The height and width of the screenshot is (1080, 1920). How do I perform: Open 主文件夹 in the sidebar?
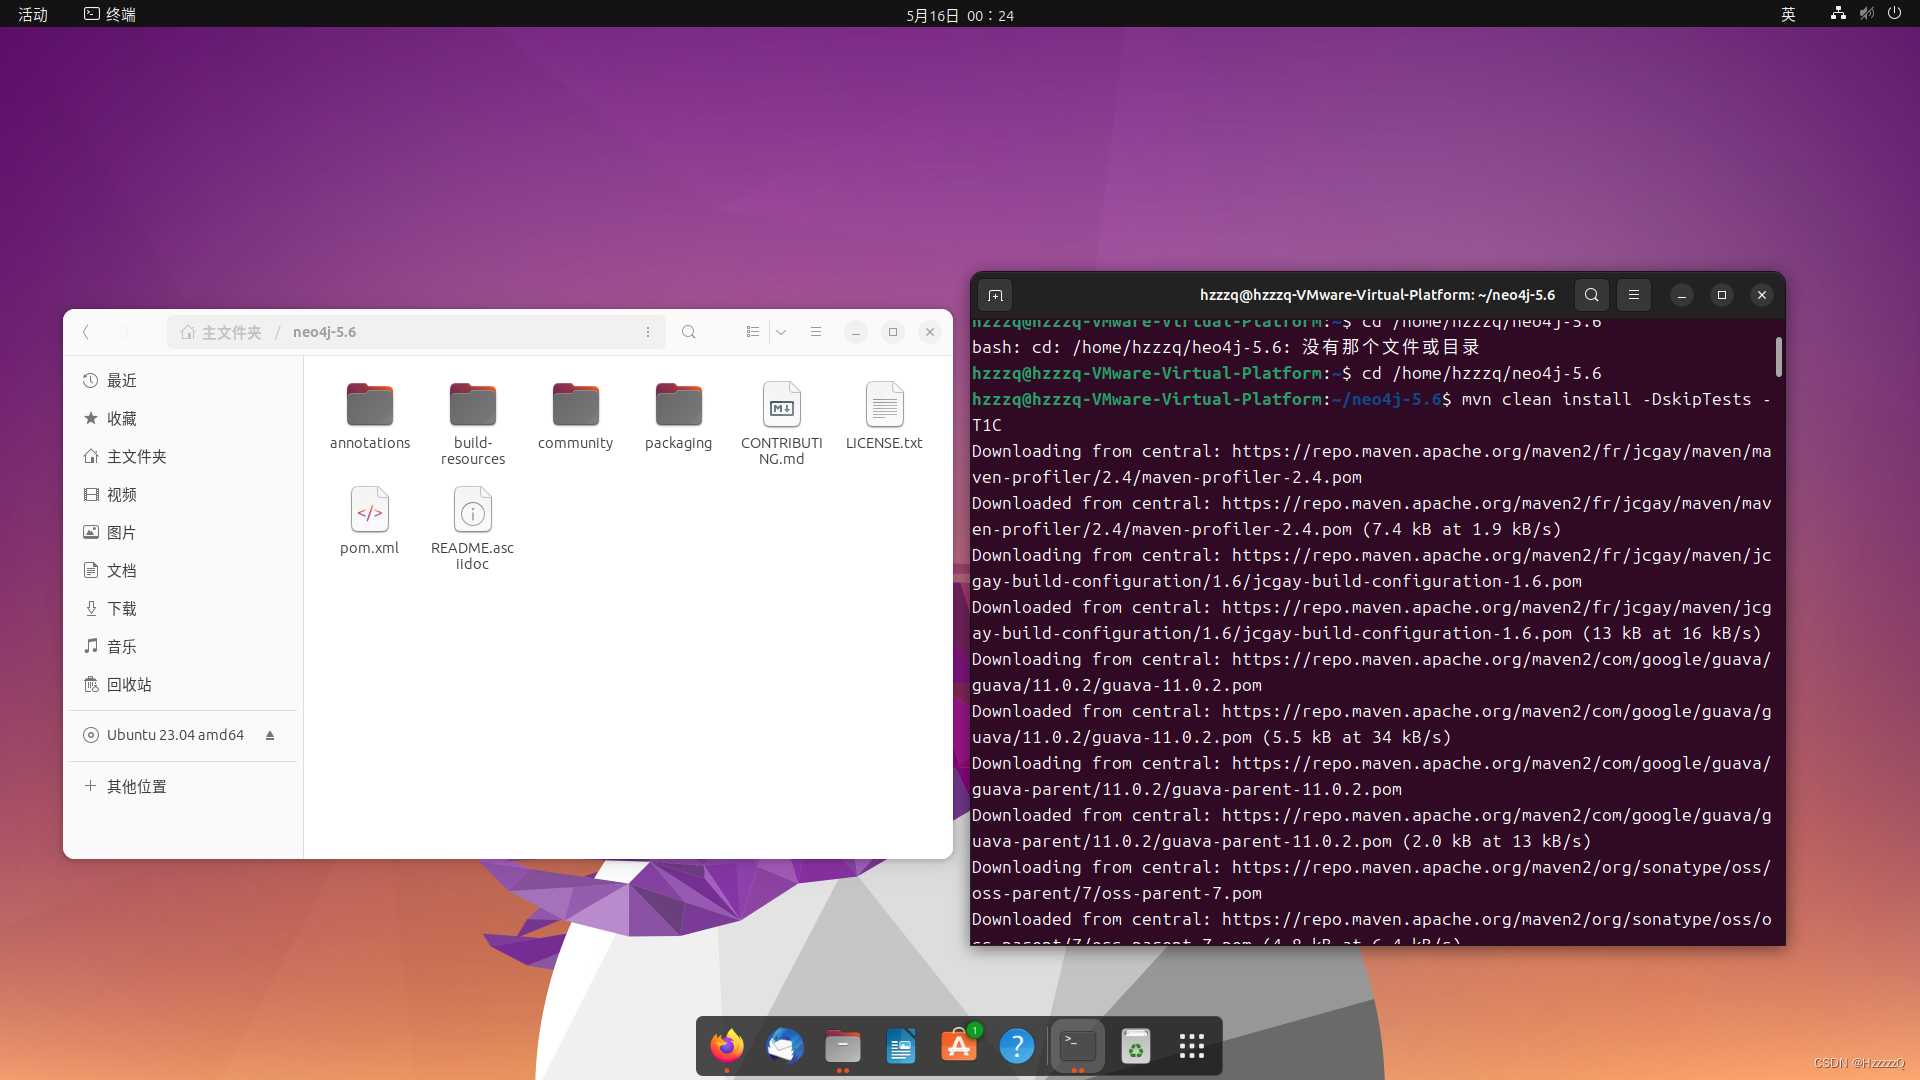[183, 457]
